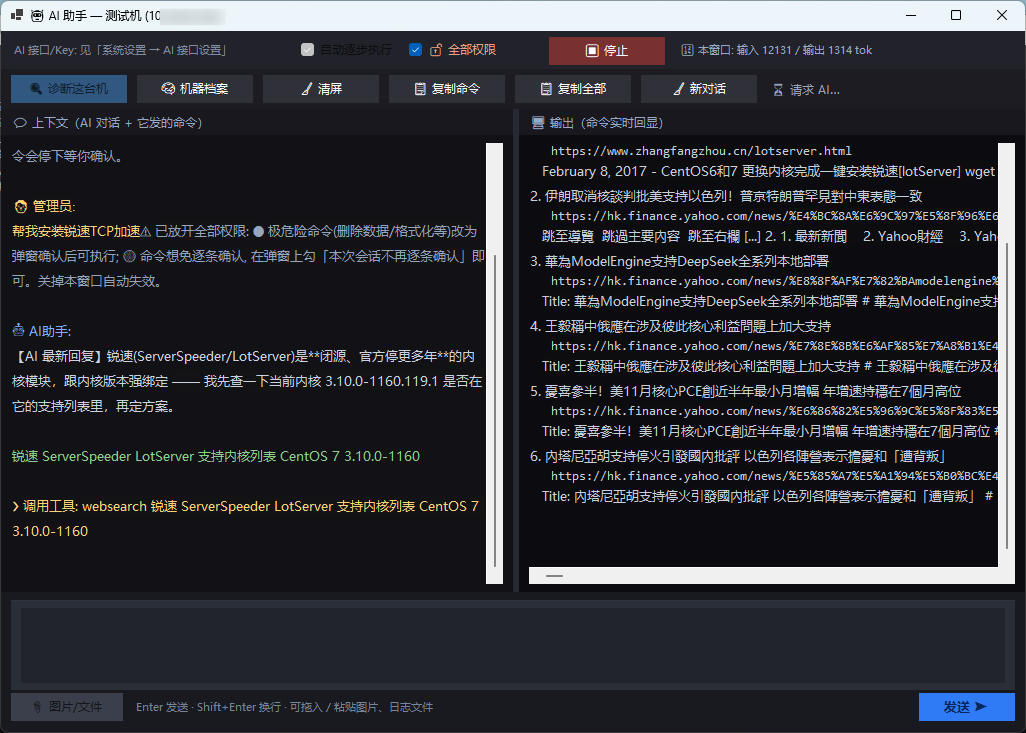
Task: Click the hourglass icon before 请求 AI
Action: tap(778, 90)
